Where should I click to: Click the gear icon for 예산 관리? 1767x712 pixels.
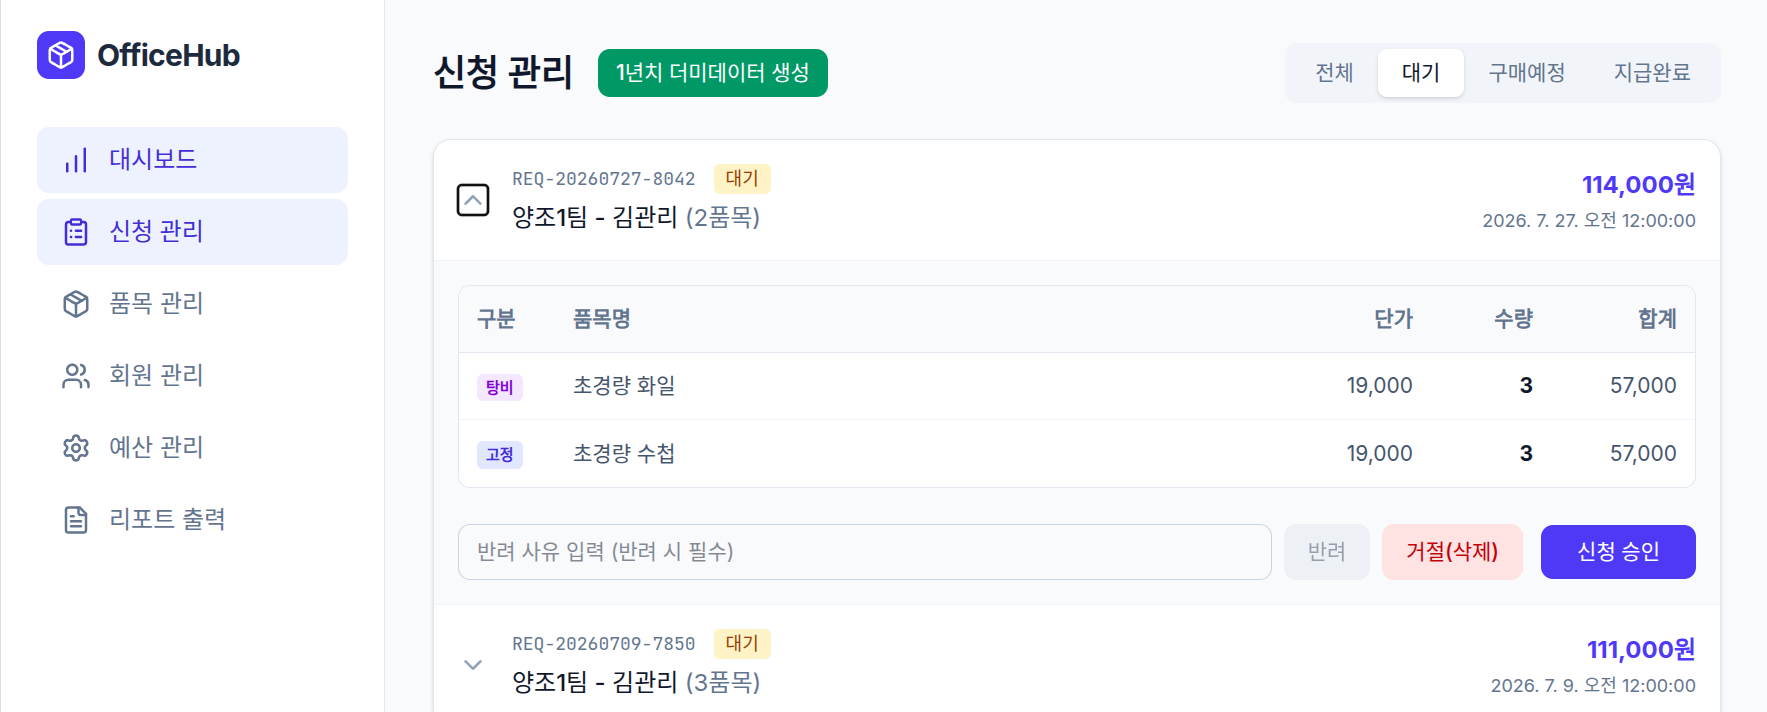76,448
